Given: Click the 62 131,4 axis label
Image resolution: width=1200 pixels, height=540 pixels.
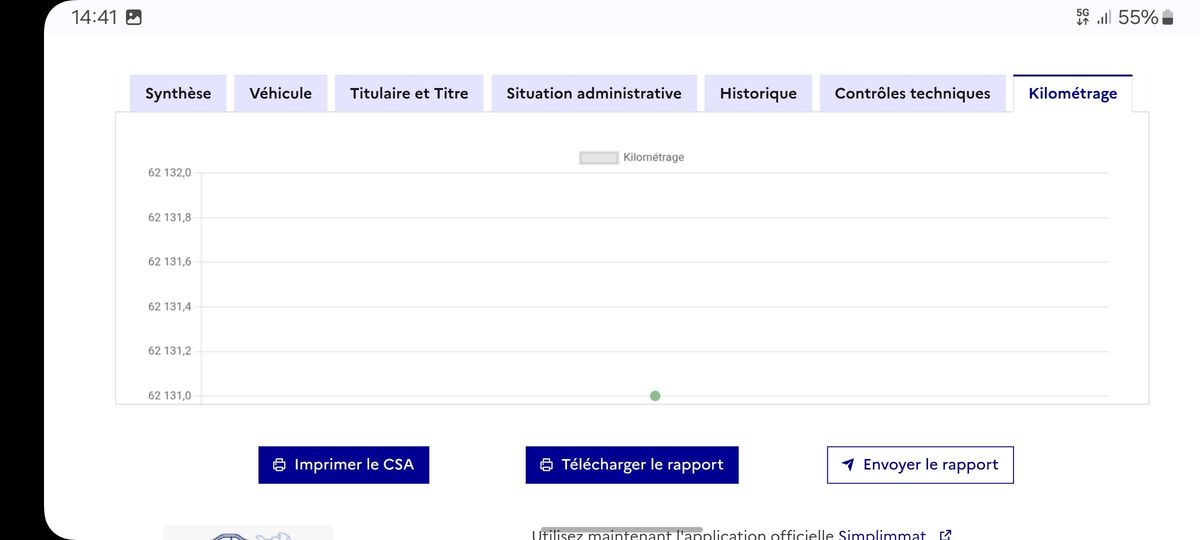Looking at the screenshot, I should tap(169, 306).
